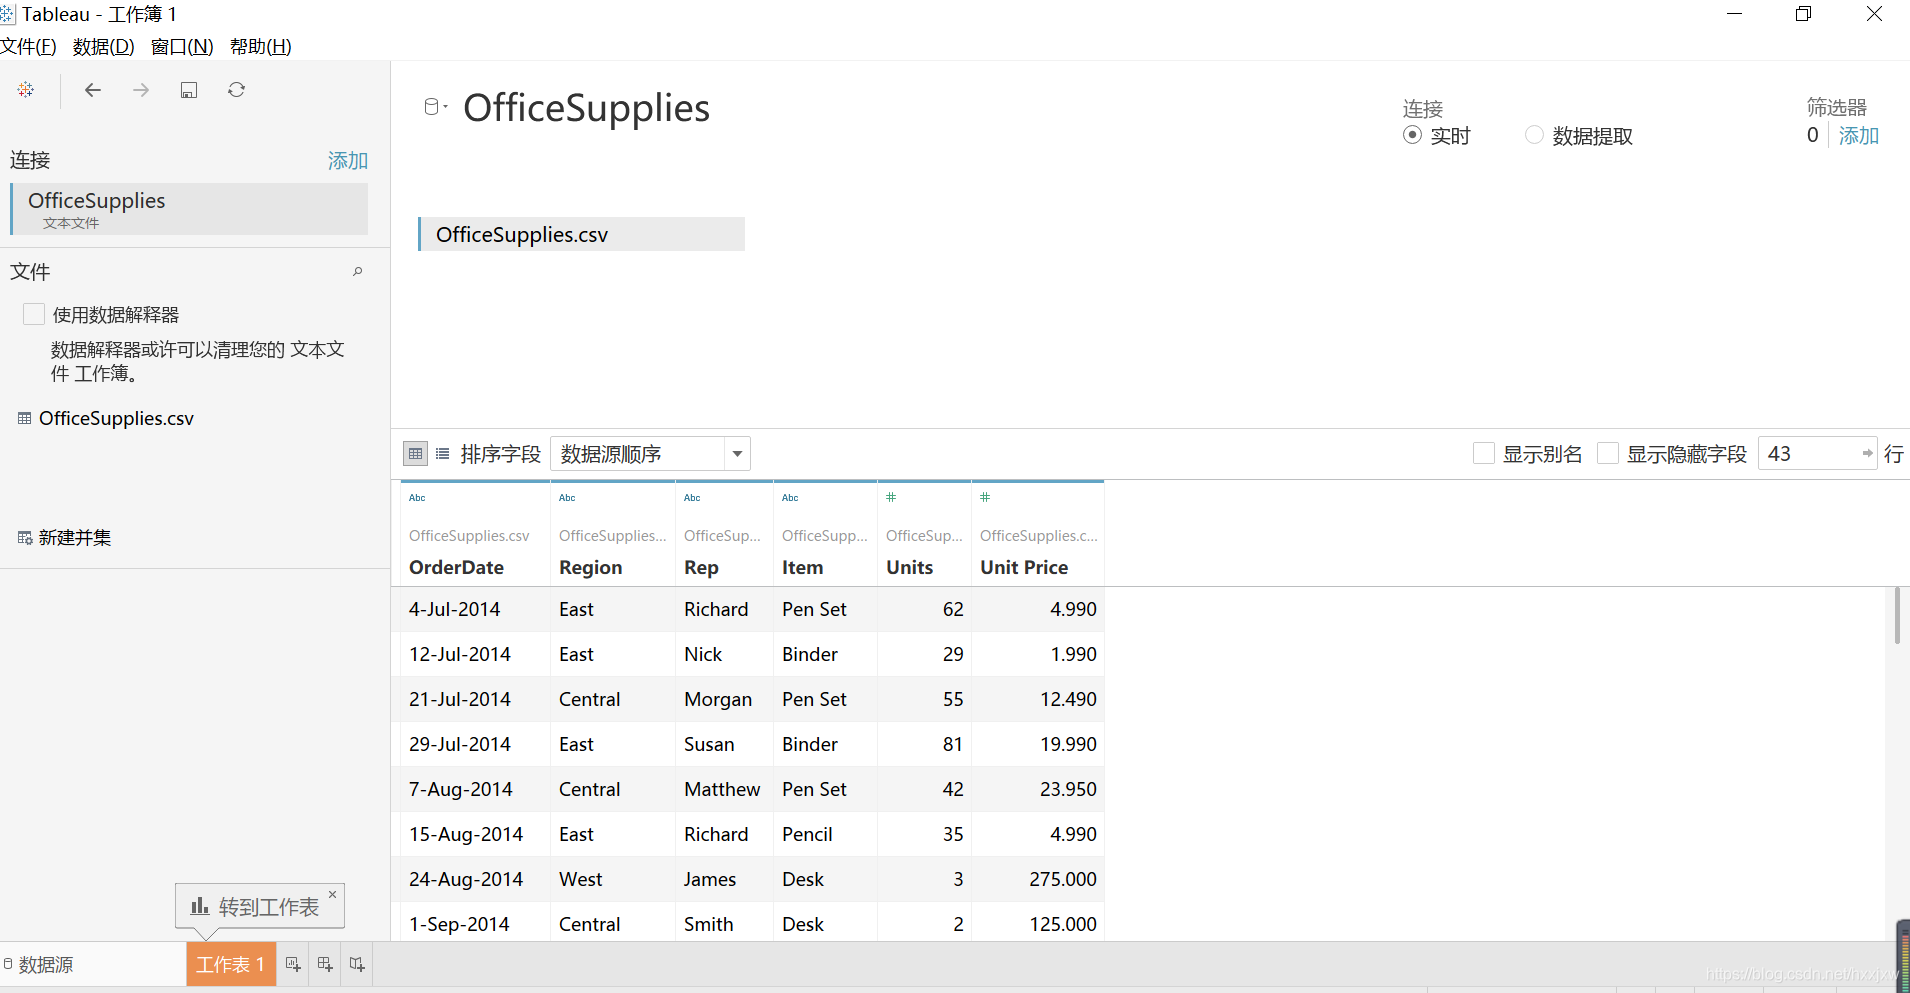
Task: Open the 帮助(H) menu
Action: coord(261,47)
